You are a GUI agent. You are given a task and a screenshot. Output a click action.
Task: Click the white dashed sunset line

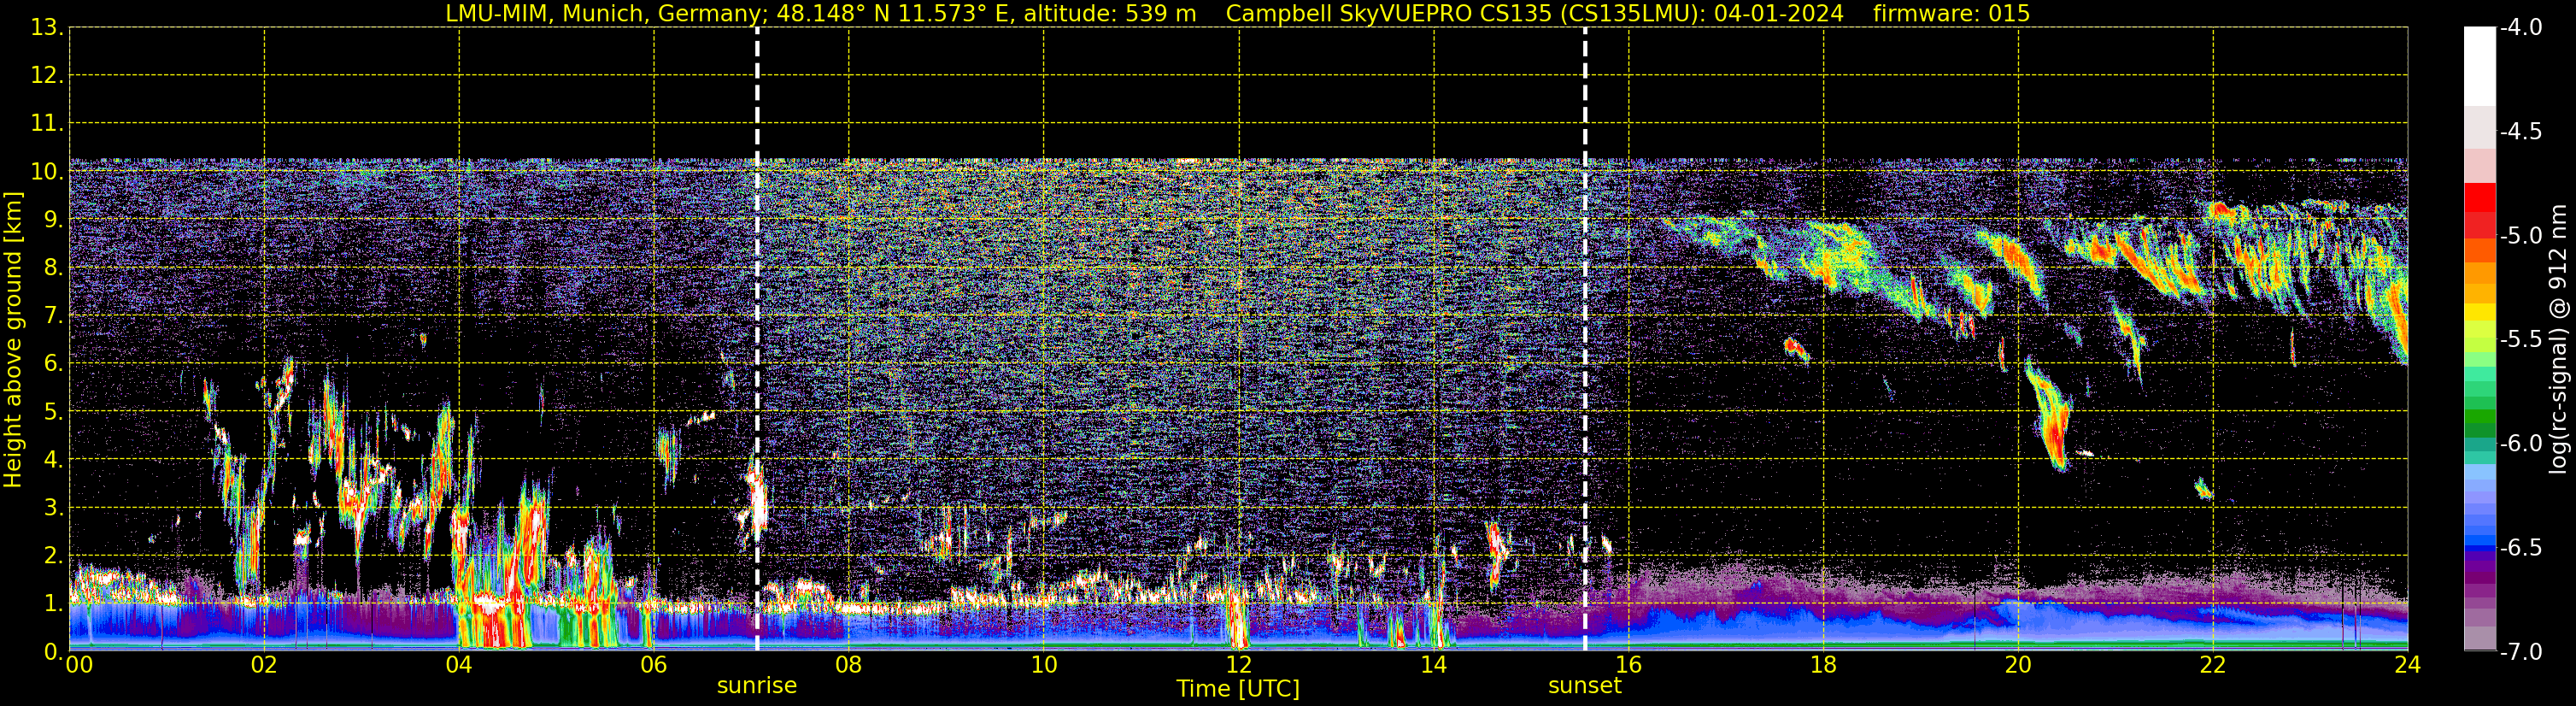click(1585, 339)
